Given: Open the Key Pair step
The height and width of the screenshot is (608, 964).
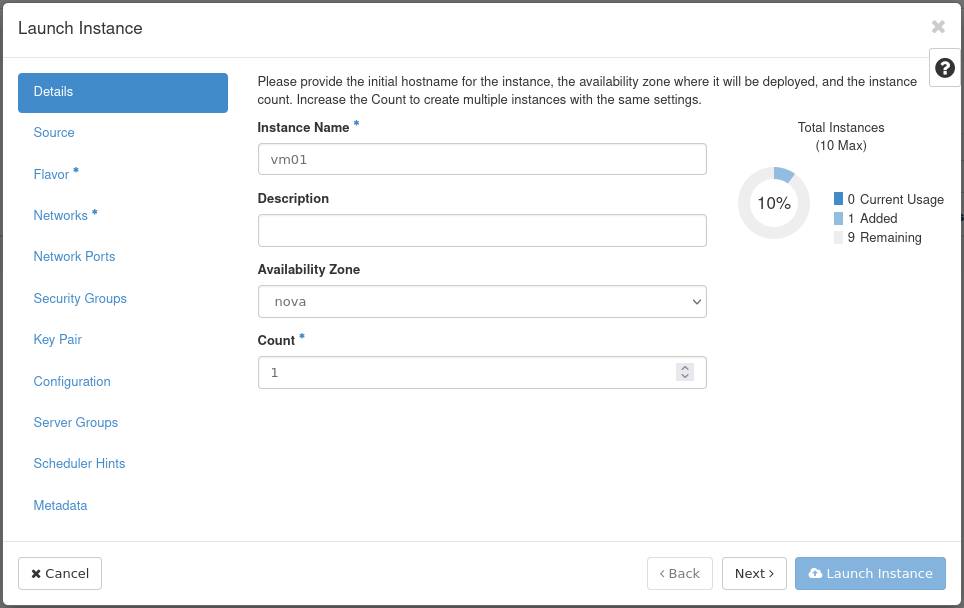Looking at the screenshot, I should 58,340.
